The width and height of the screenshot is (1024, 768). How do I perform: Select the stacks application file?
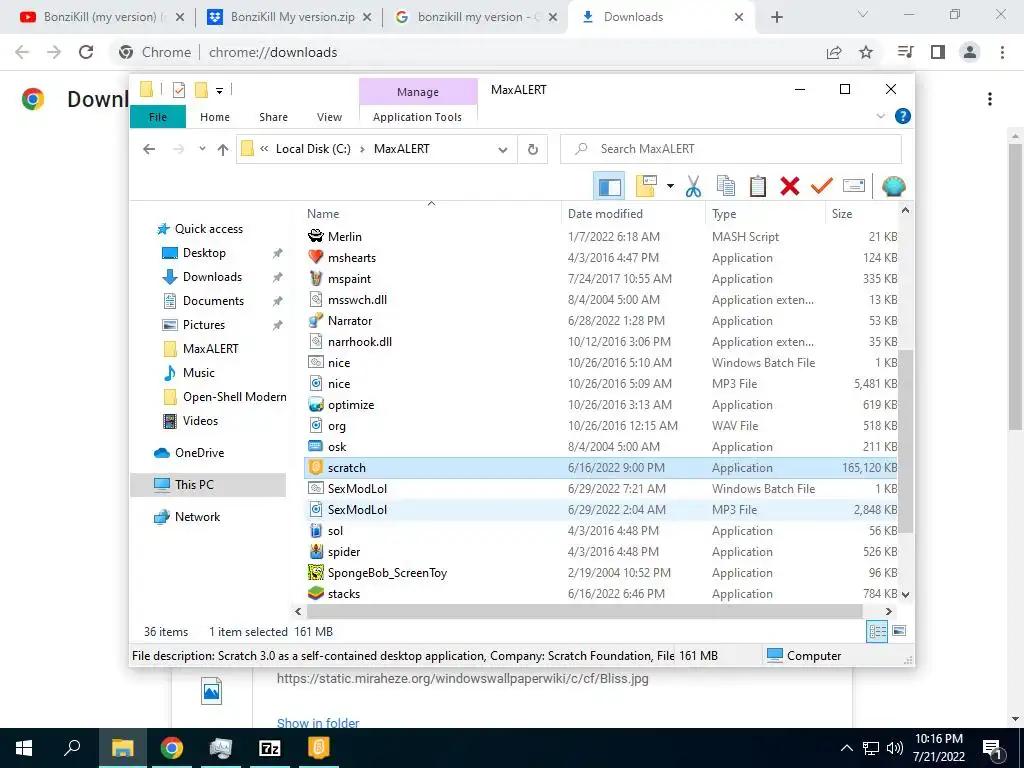coord(601,594)
